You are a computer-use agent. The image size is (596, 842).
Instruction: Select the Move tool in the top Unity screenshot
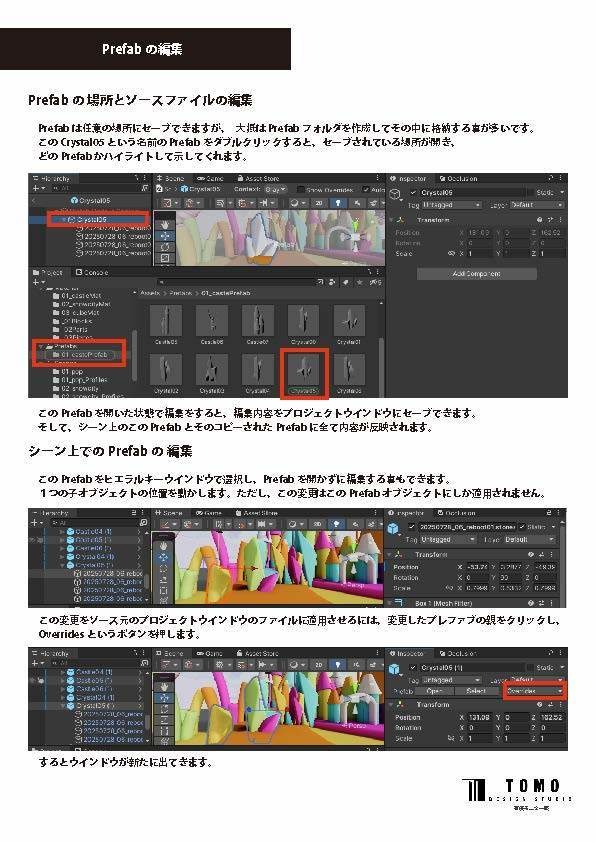(165, 236)
